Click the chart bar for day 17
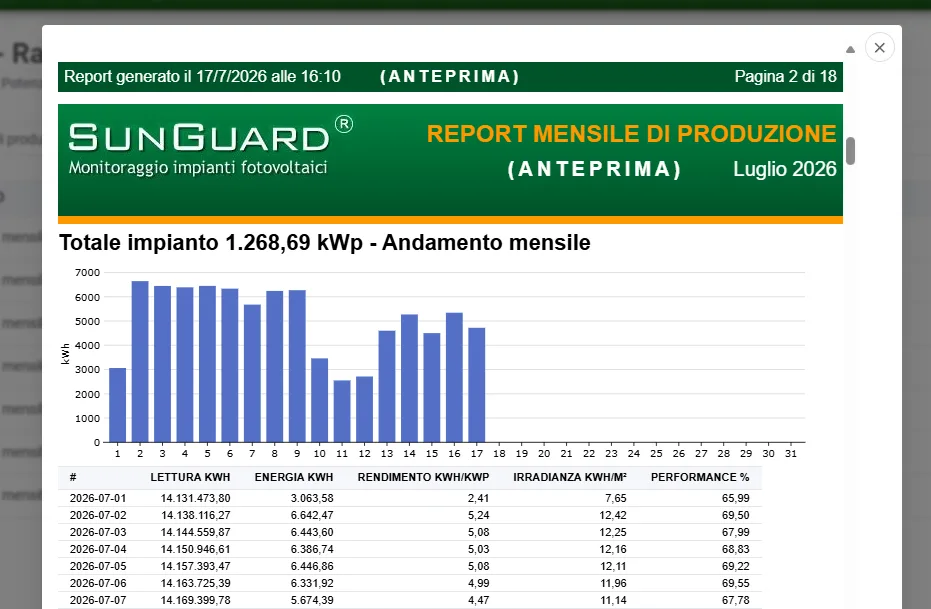Image resolution: width=931 pixels, height=609 pixels. pos(477,385)
